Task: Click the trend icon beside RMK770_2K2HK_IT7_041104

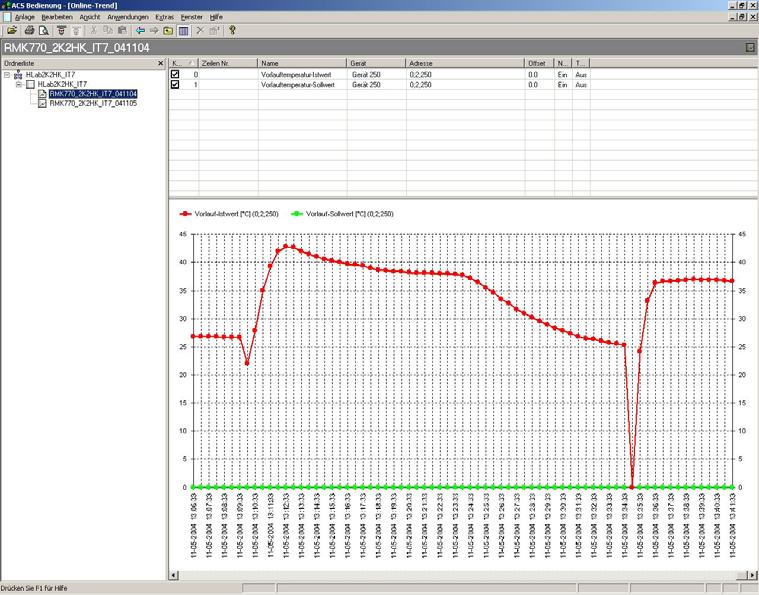Action: (x=43, y=93)
